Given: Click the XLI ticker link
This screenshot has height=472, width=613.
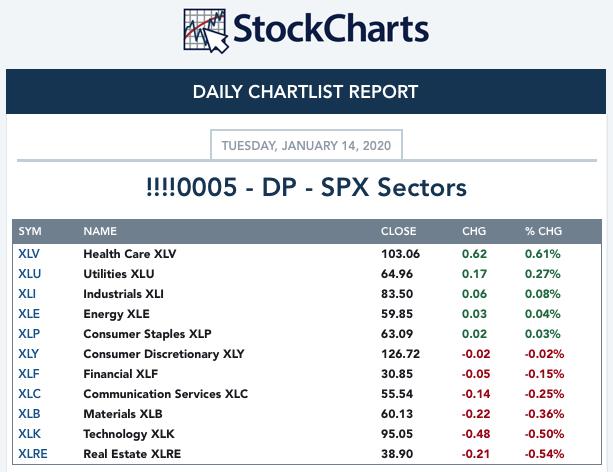Looking at the screenshot, I should 28,294.
